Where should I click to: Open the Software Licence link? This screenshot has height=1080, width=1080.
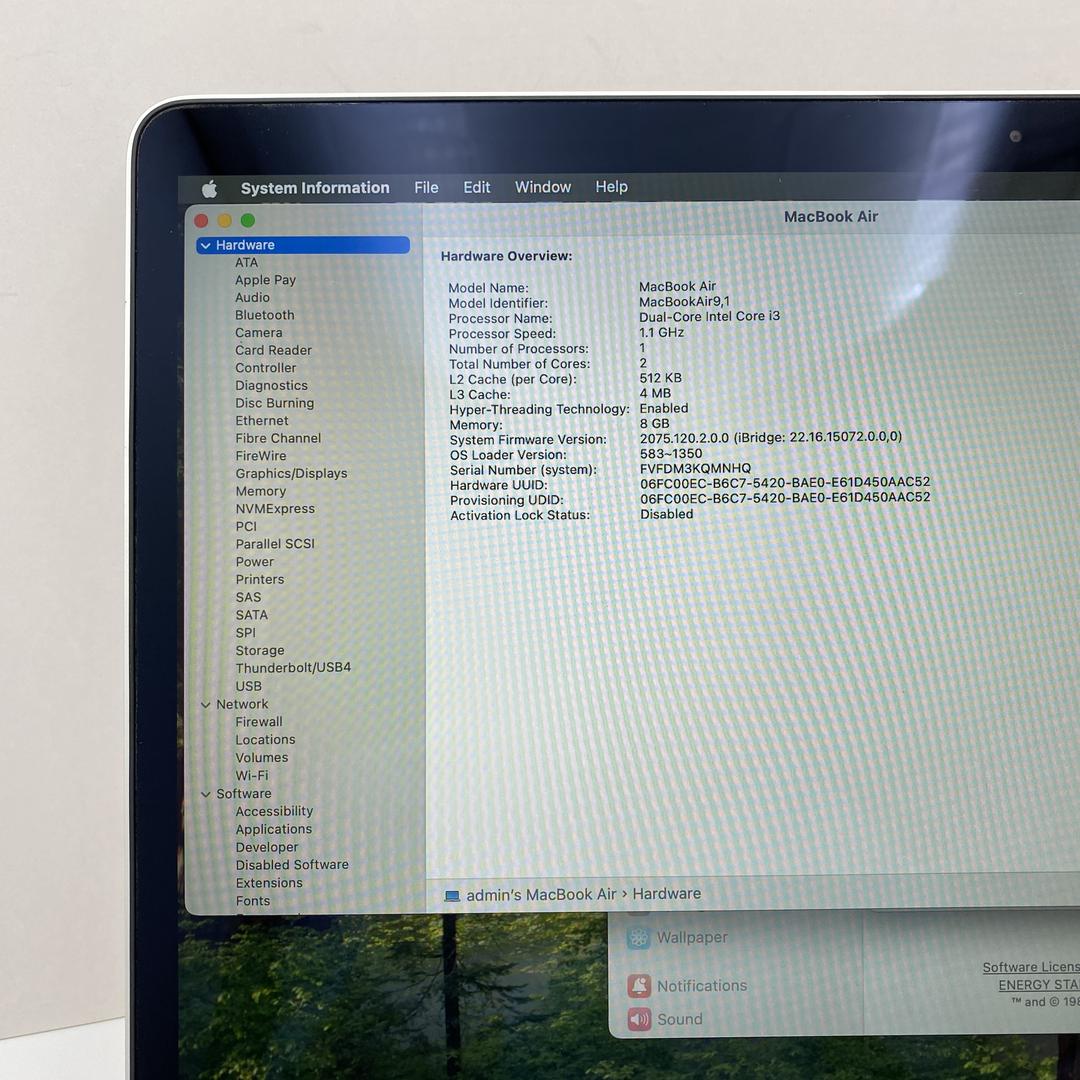click(x=1031, y=967)
